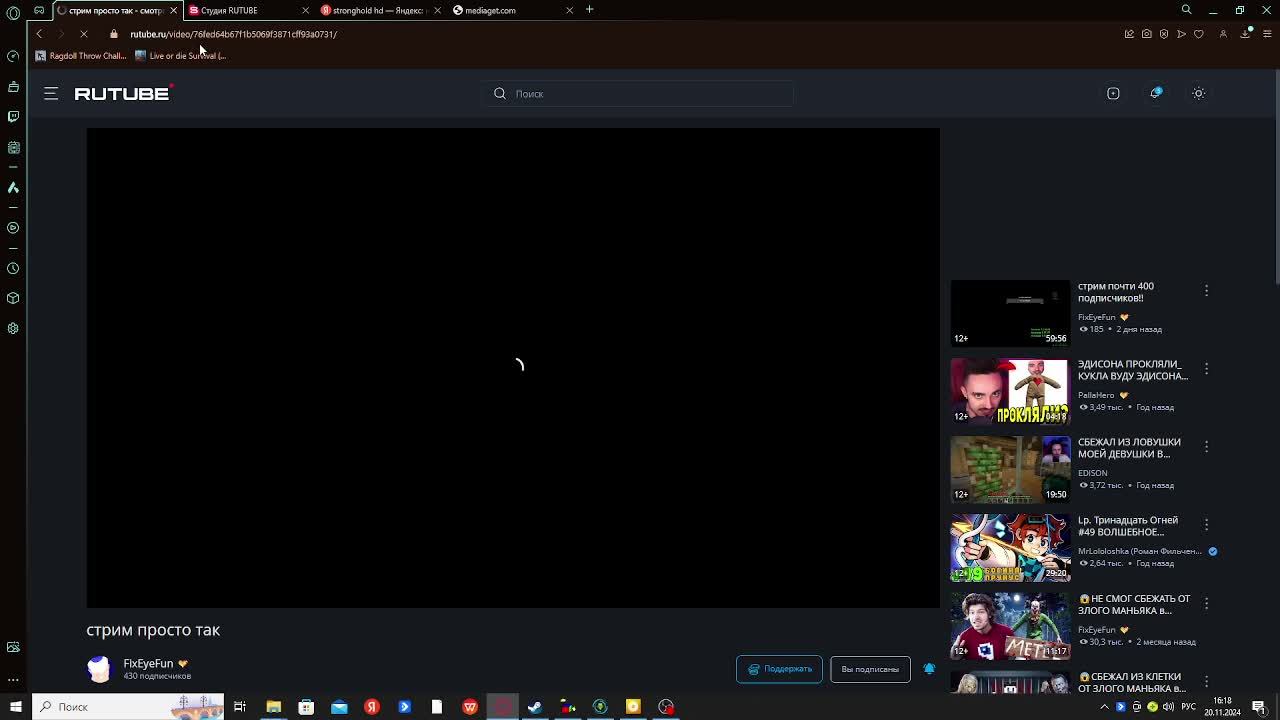Open the upload video plus icon
The image size is (1280, 720).
point(1113,93)
